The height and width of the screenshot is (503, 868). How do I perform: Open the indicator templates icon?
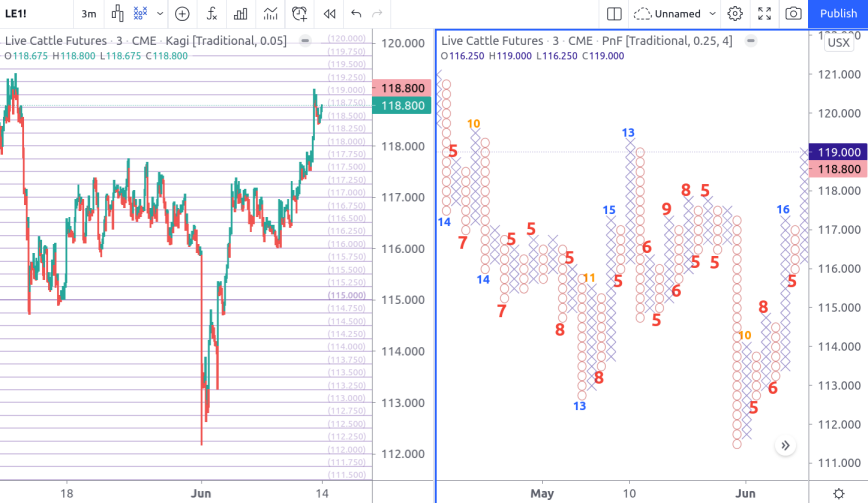point(271,14)
